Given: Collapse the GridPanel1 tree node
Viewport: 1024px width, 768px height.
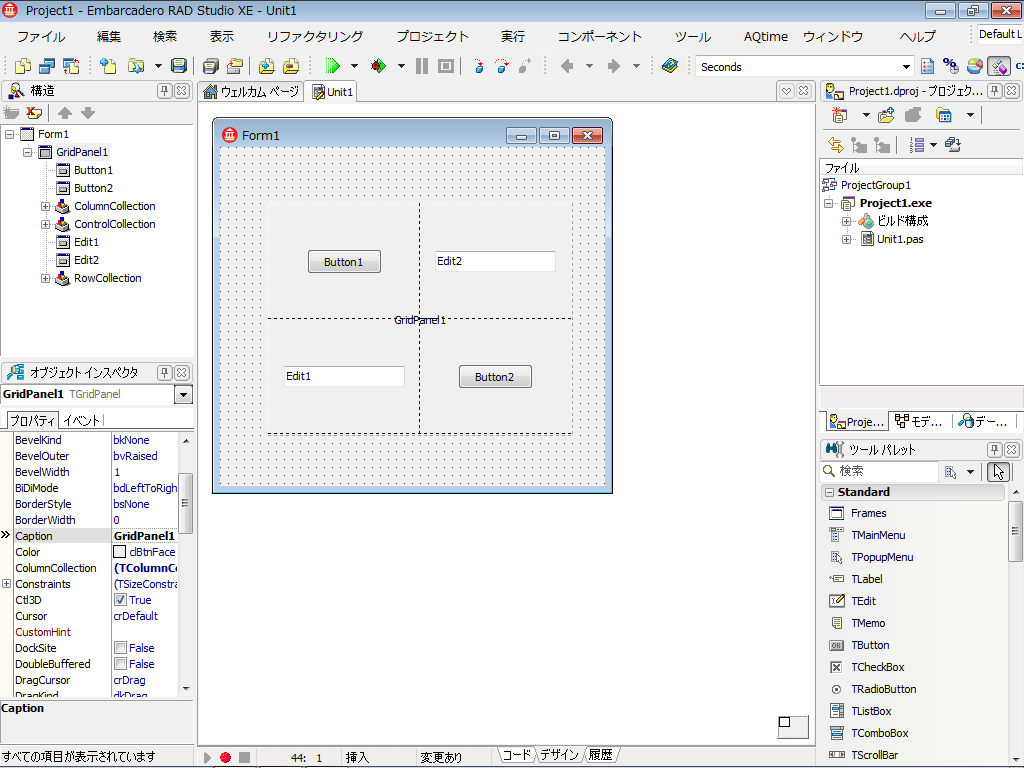Looking at the screenshot, I should point(27,152).
